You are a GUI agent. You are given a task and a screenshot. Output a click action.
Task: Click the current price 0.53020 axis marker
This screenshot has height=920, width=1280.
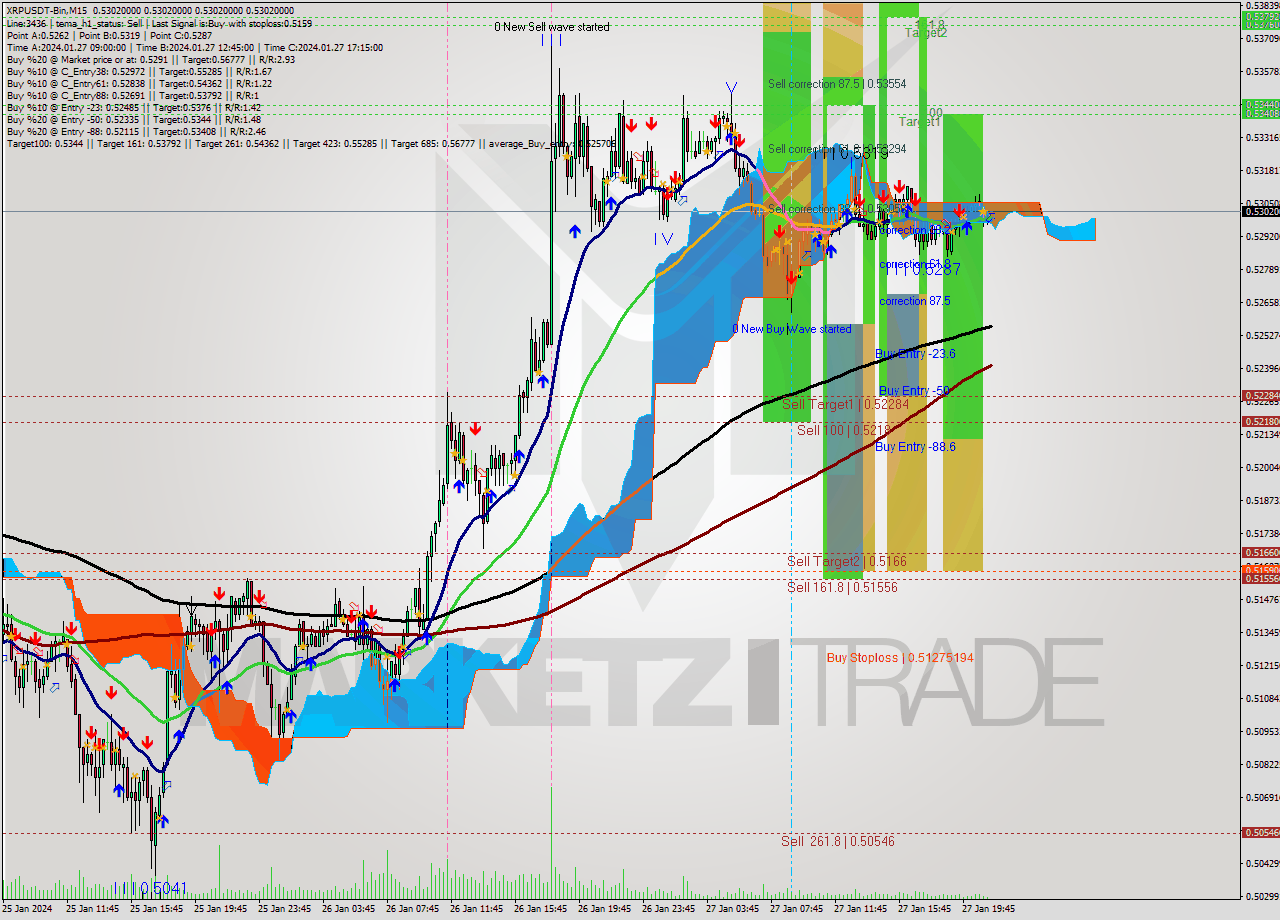click(1260, 211)
